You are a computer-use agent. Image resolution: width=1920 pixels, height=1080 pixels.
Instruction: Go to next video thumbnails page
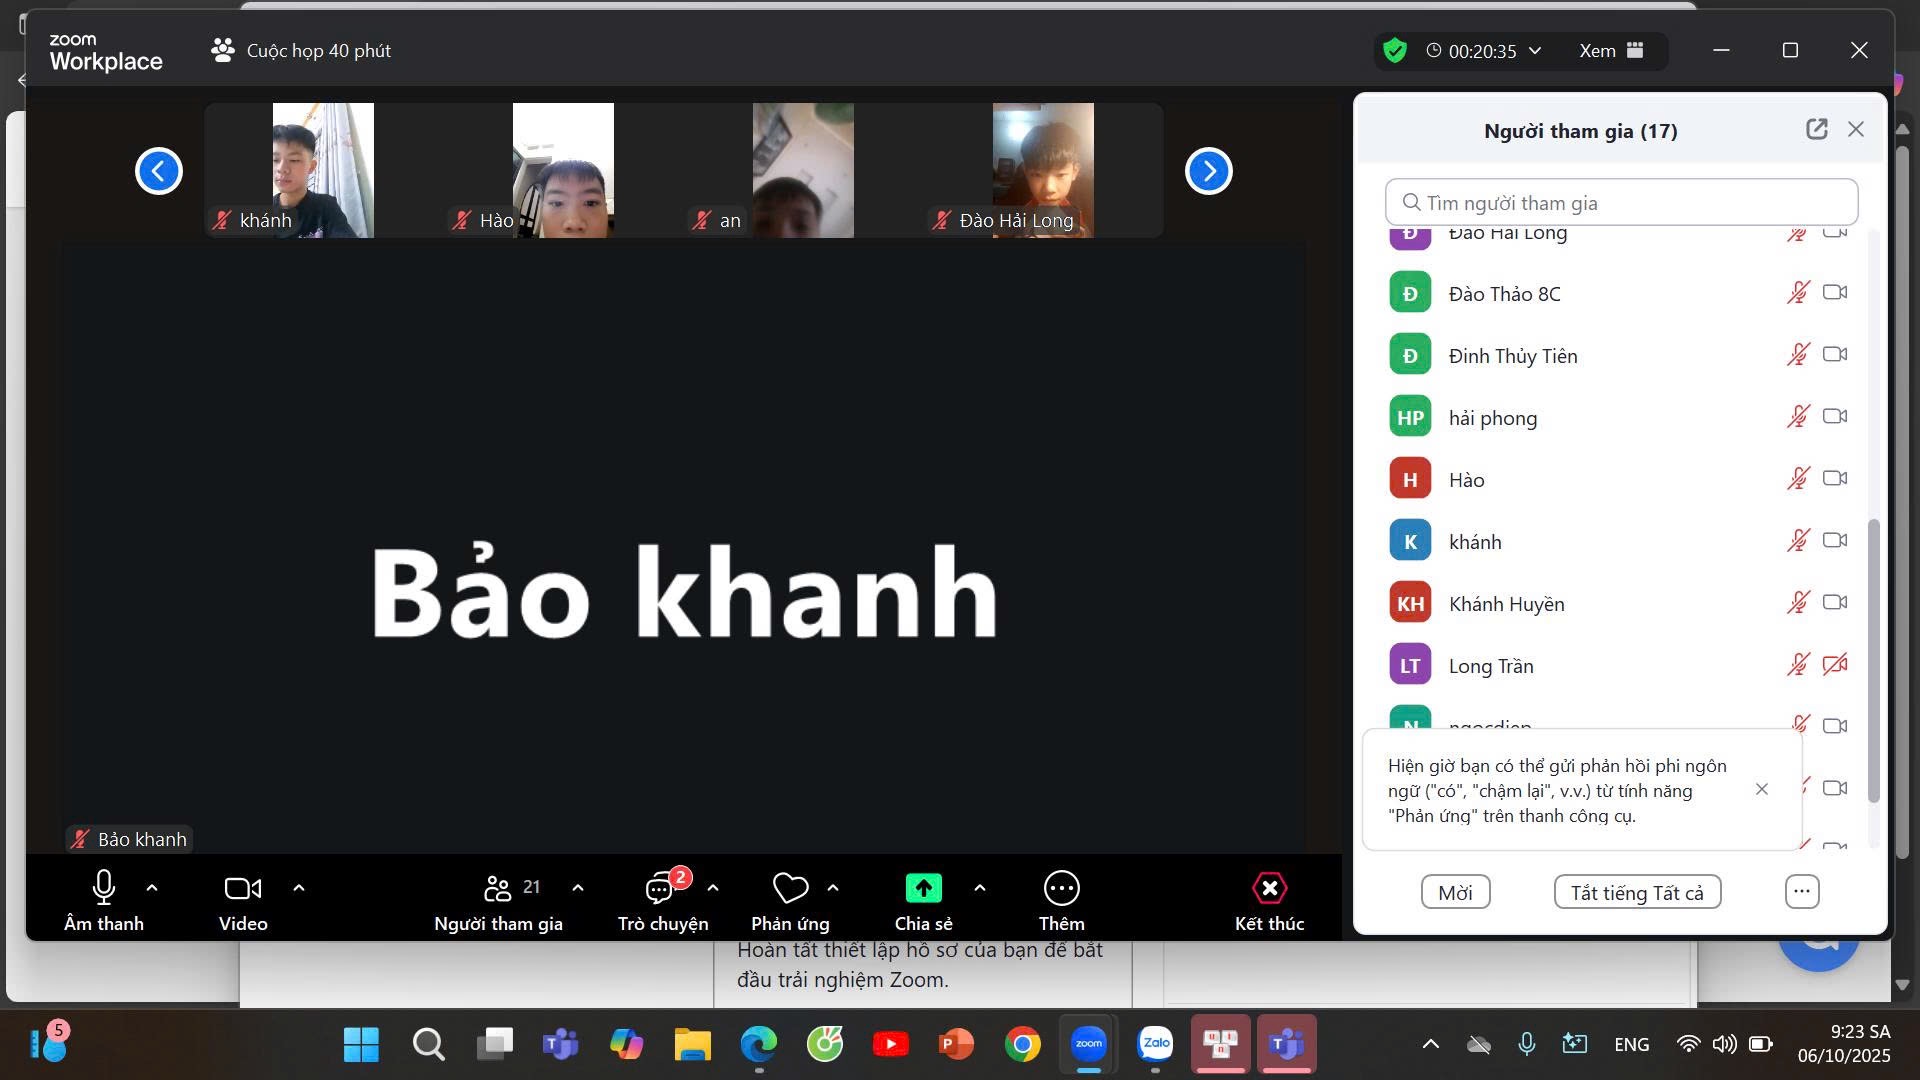1208,171
